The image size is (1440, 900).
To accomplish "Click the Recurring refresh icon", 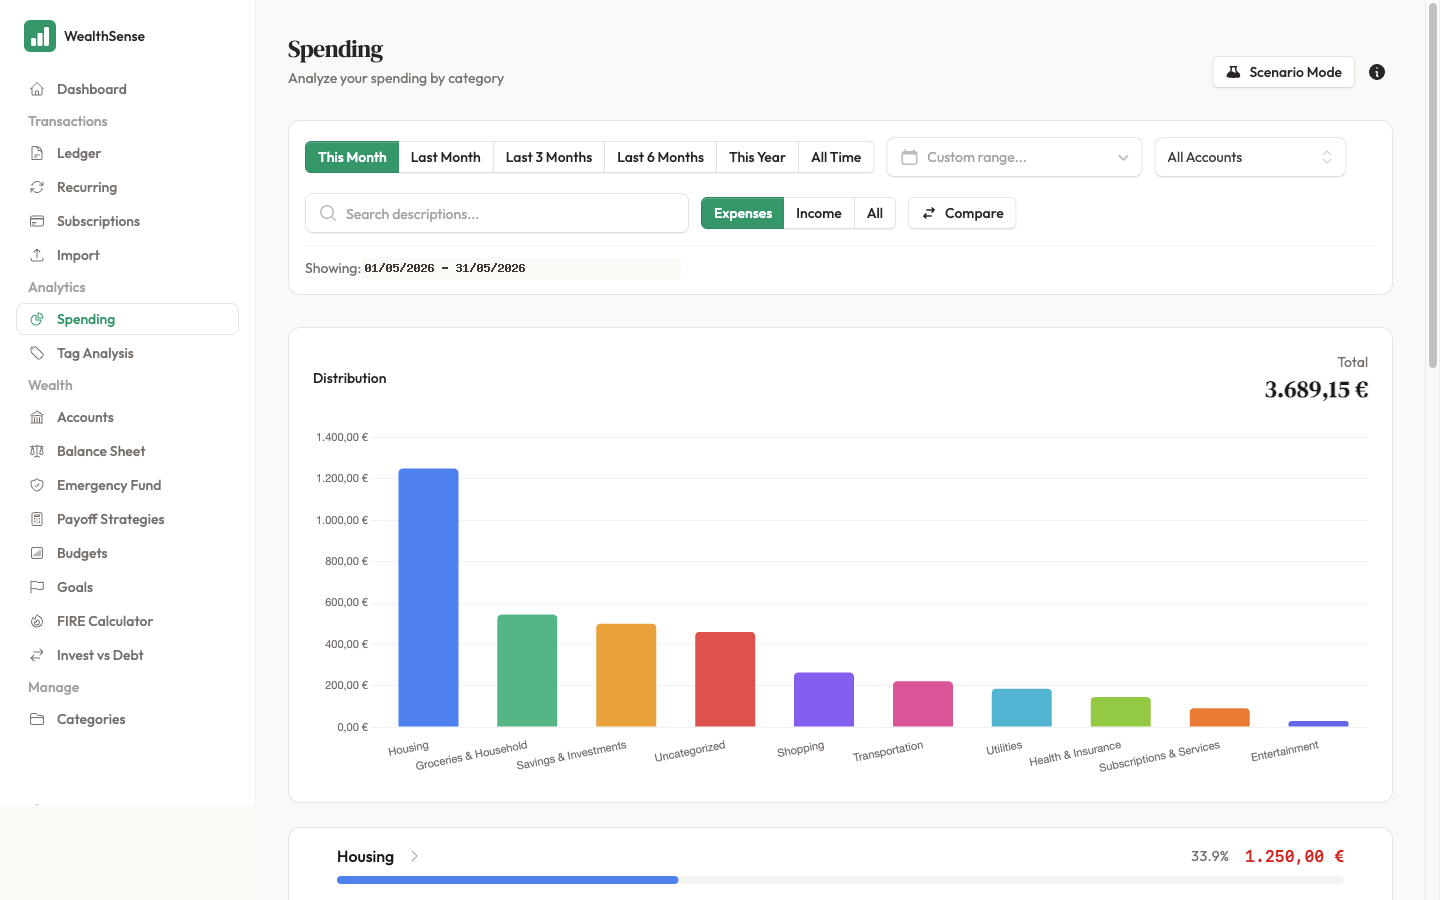I will 37,187.
